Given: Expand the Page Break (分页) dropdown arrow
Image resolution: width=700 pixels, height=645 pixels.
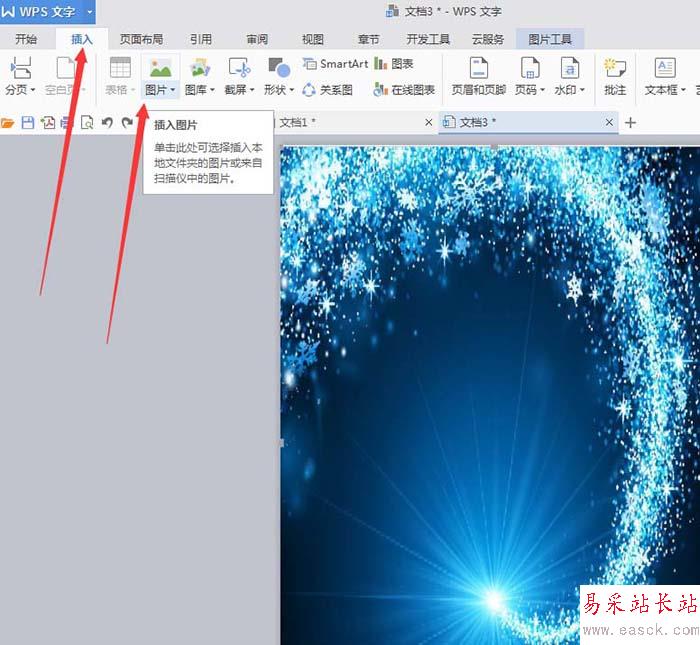Looking at the screenshot, I should point(33,90).
